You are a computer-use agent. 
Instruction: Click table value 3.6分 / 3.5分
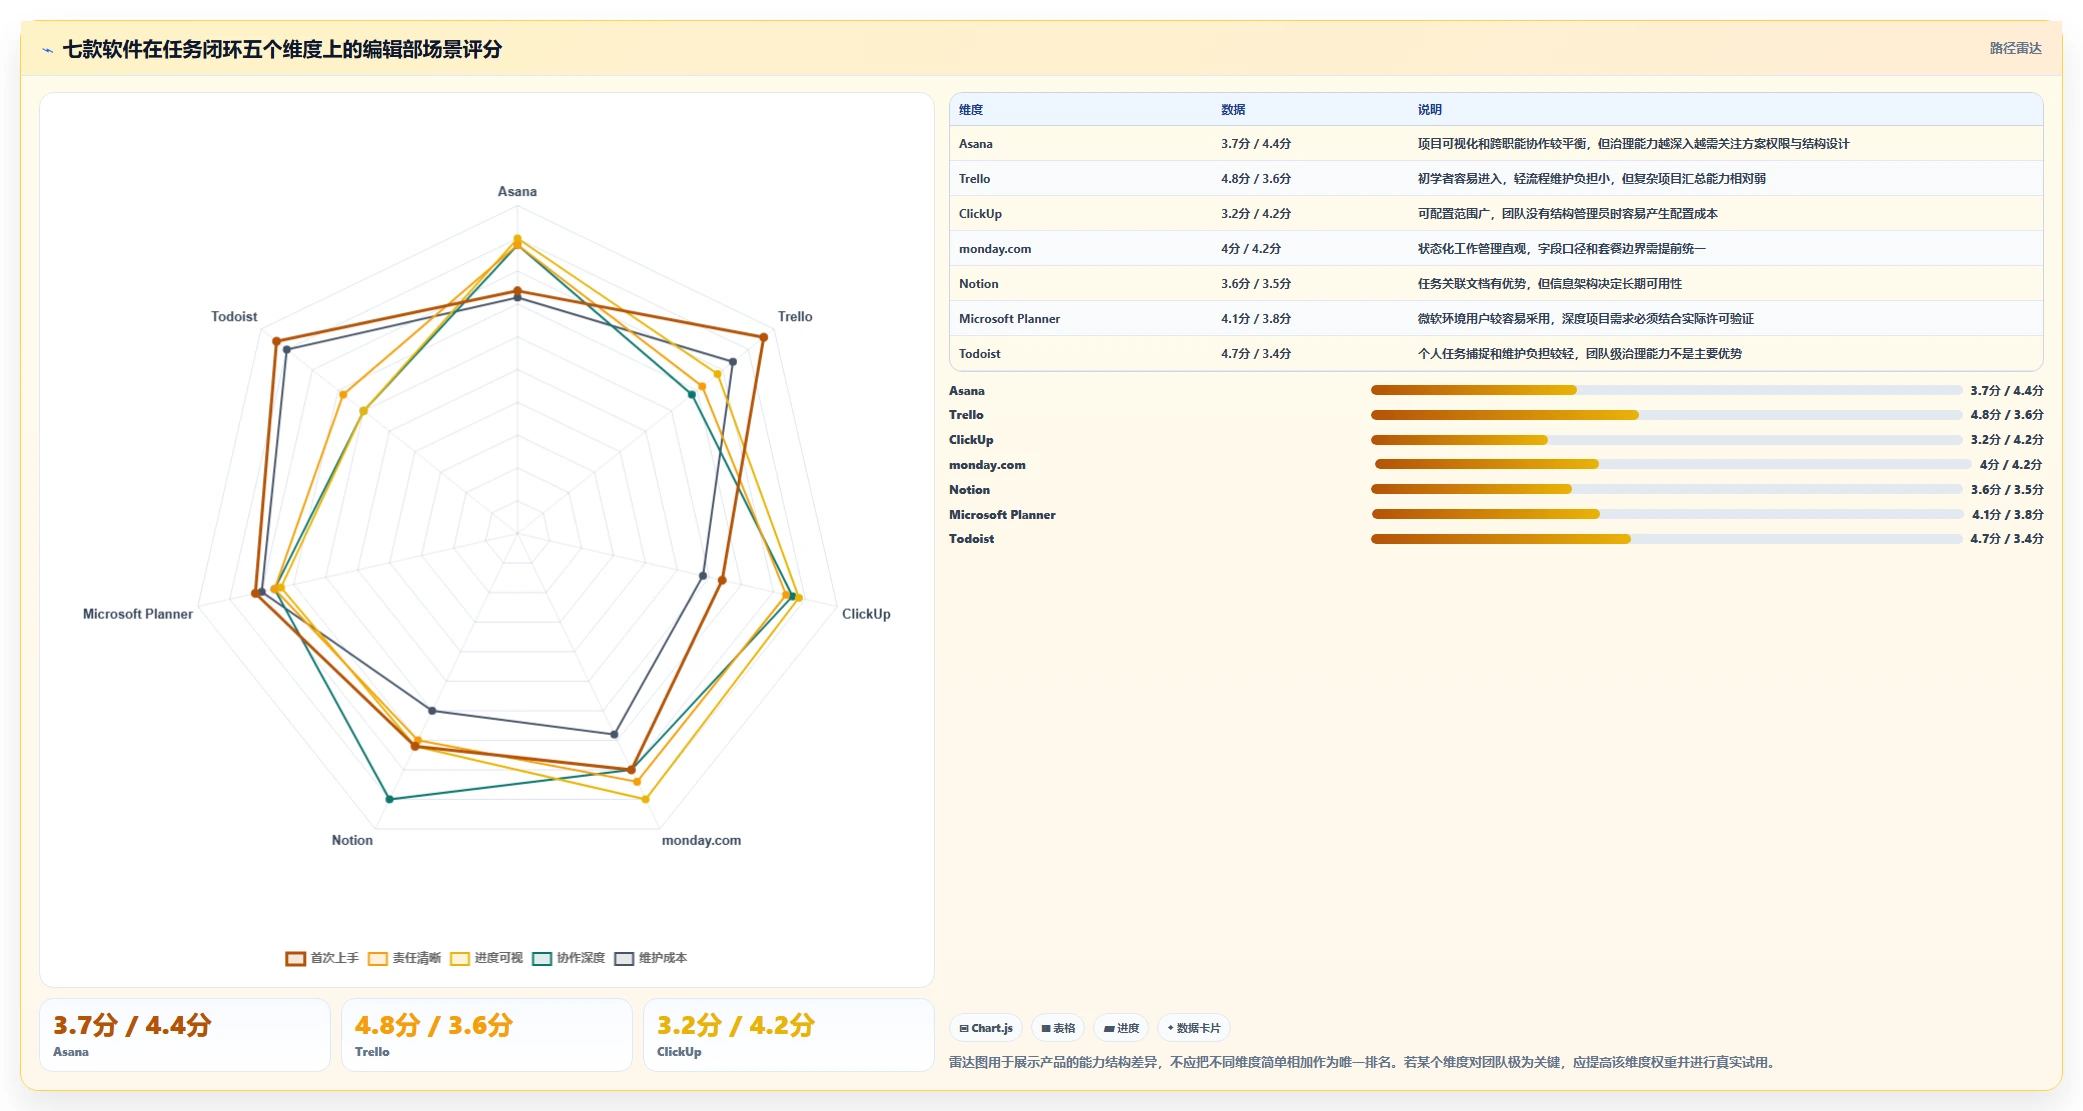click(1256, 284)
